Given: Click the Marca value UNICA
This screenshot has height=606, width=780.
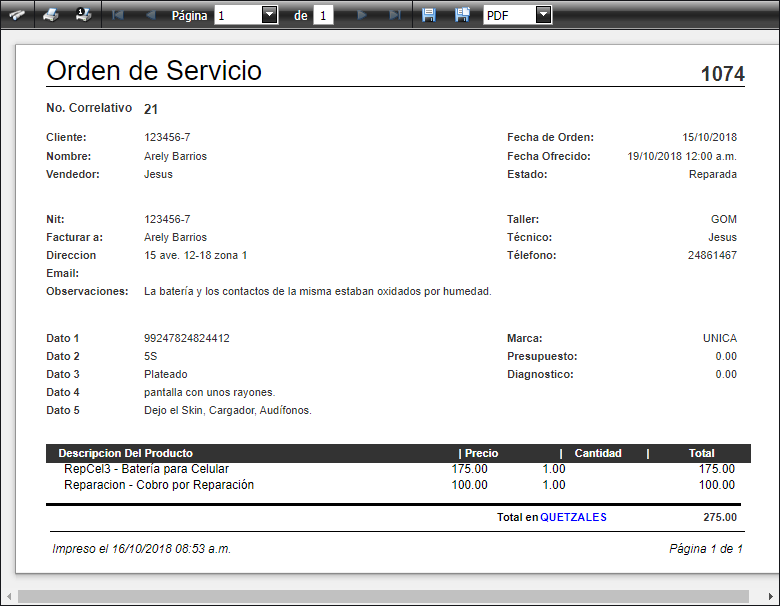Looking at the screenshot, I should click(x=720, y=338).
